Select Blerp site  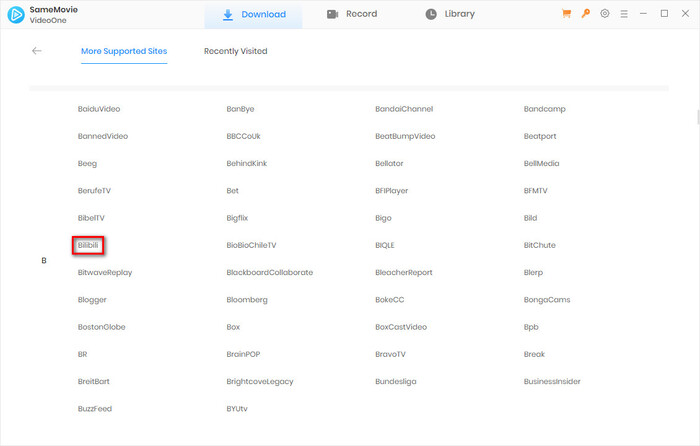tap(533, 272)
